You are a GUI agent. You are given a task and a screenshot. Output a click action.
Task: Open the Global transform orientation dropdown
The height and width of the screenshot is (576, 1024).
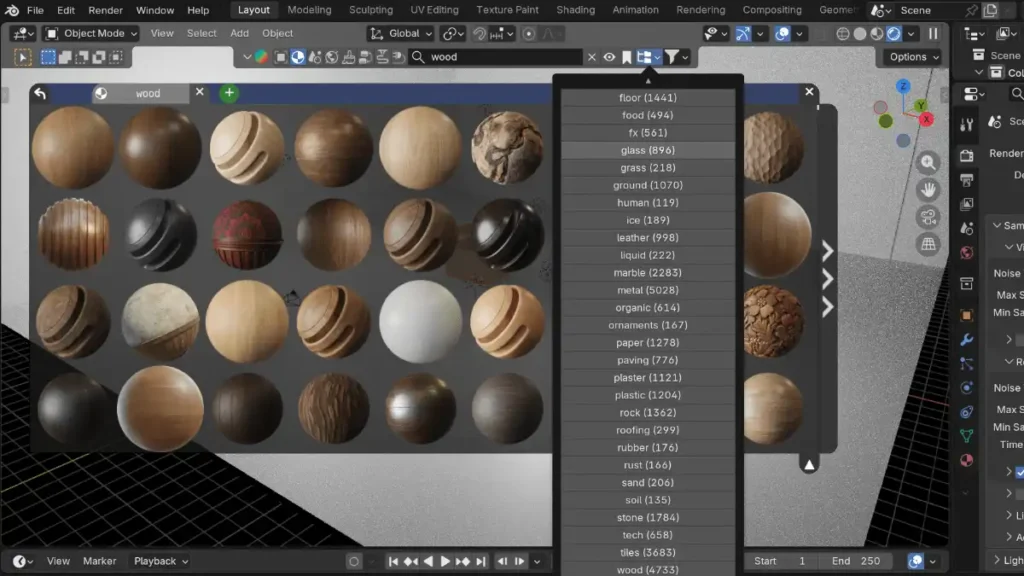tap(400, 33)
